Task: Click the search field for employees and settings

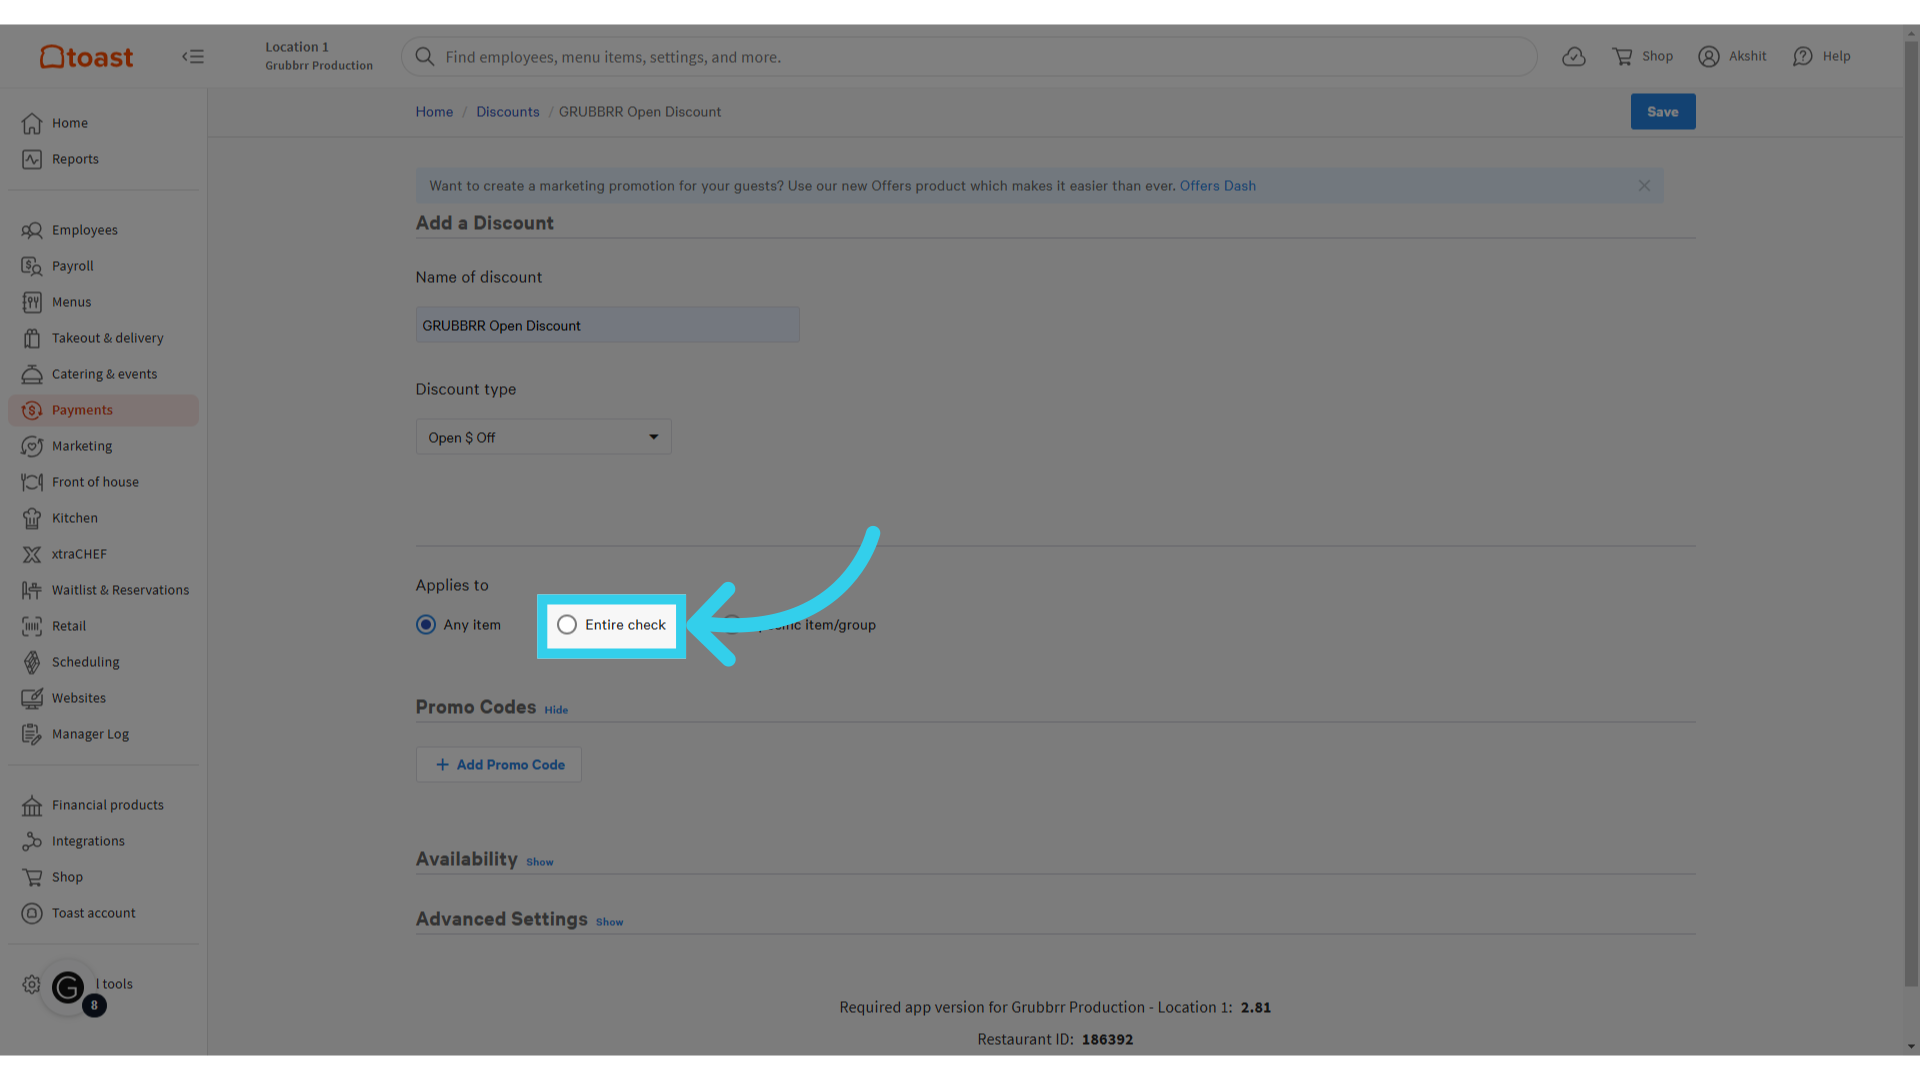Action: 969,57
